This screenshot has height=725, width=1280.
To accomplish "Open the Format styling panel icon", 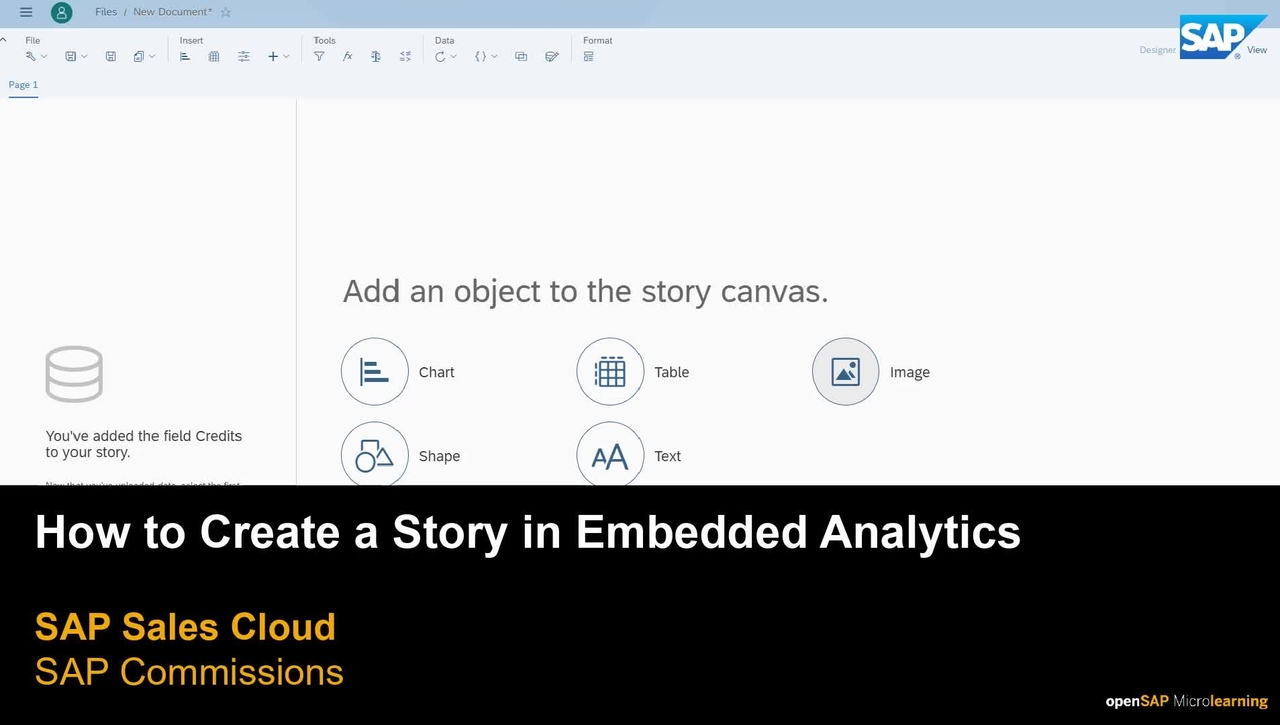I will point(589,57).
